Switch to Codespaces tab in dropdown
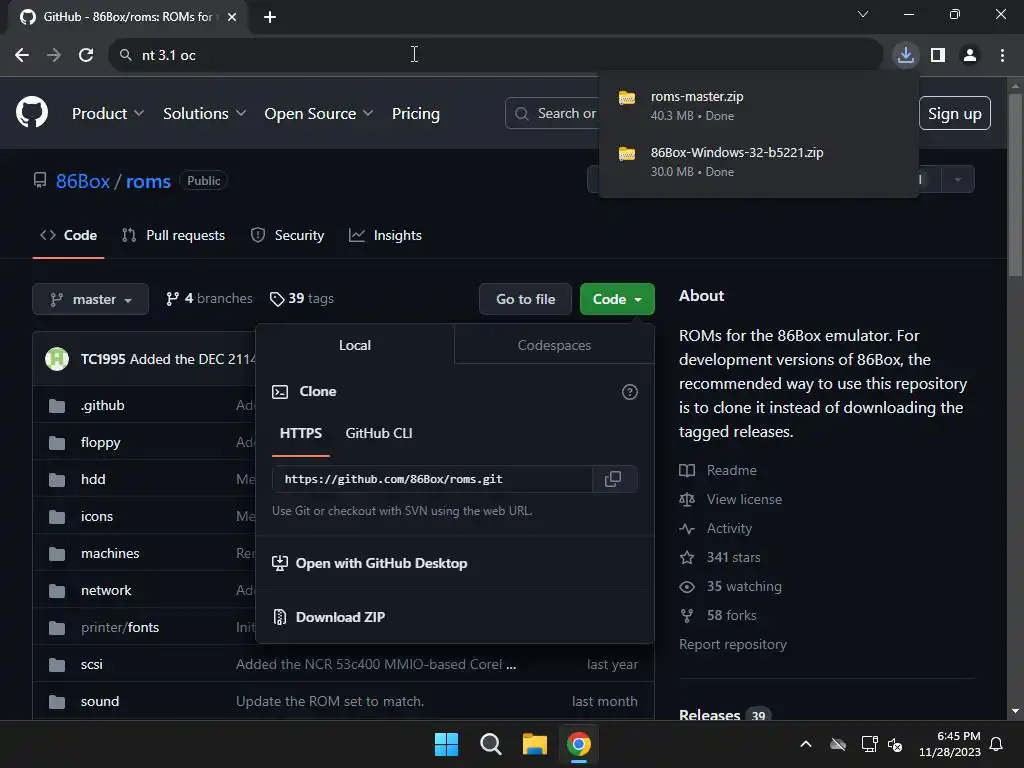 [x=554, y=345]
